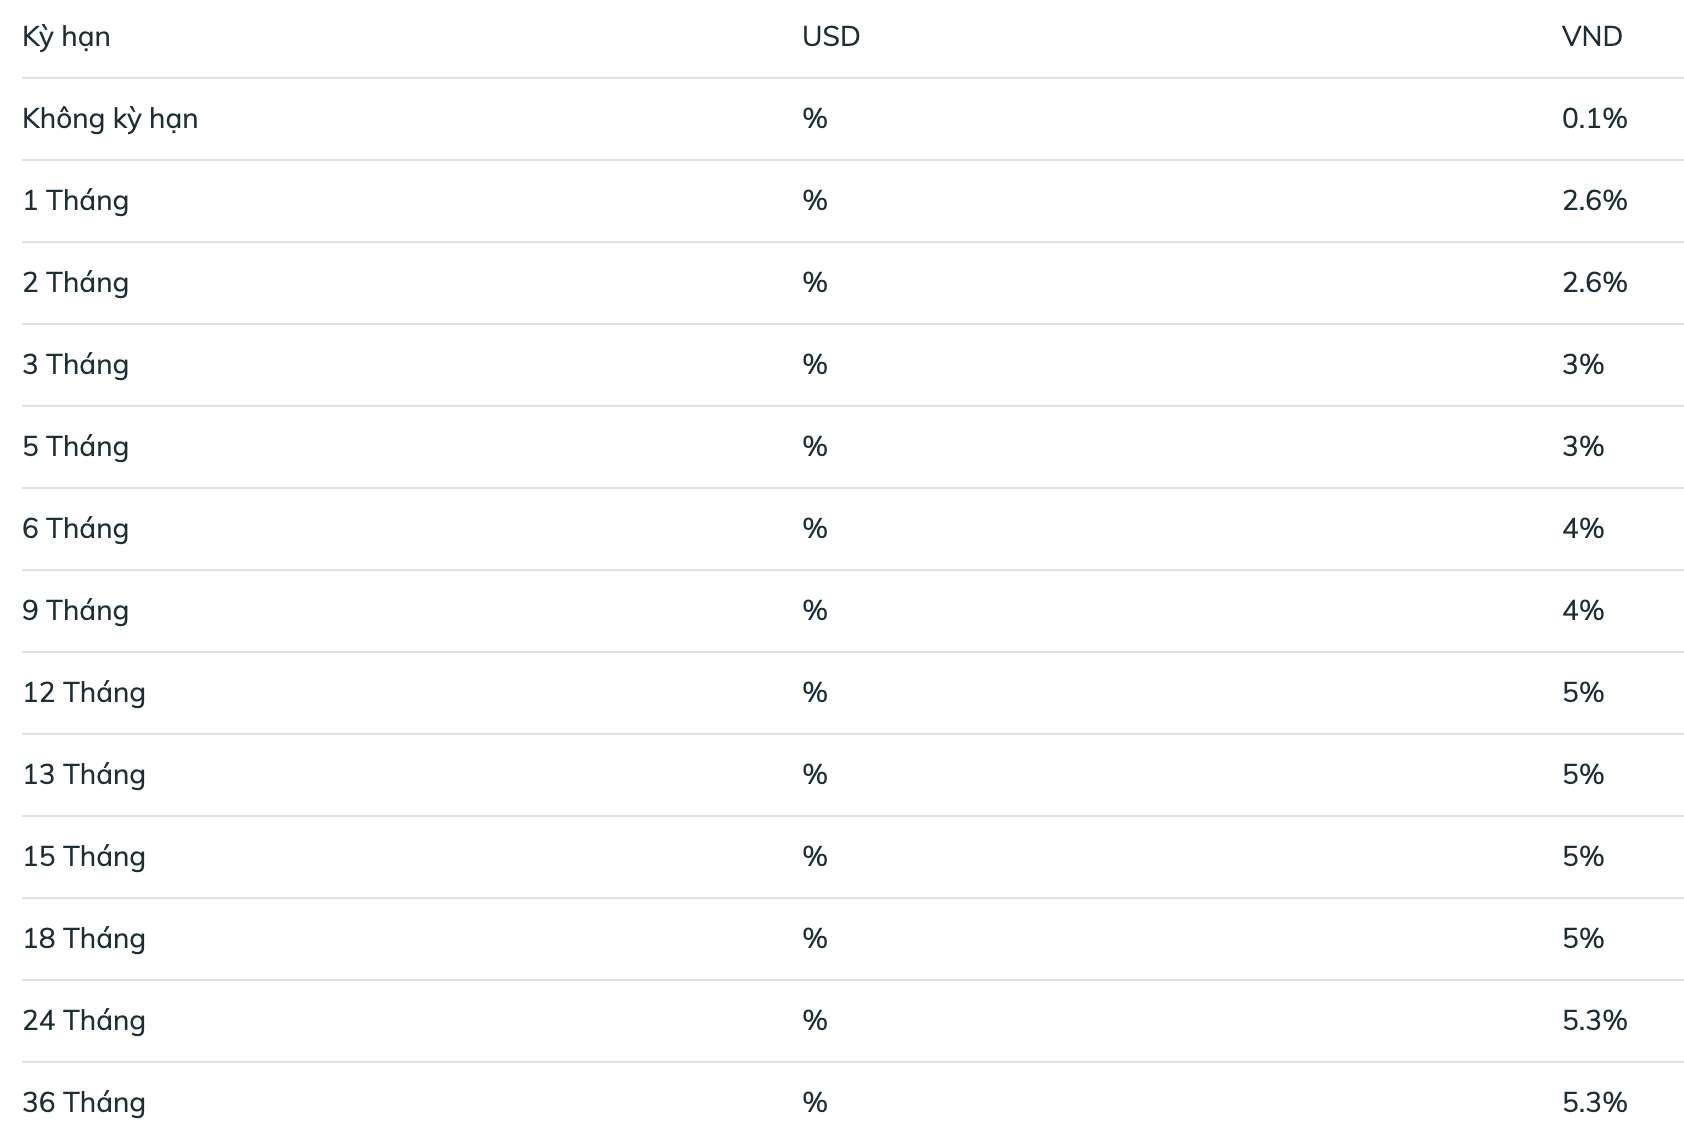Screen dimensions: 1684x1142
Task: Select the "12 Tháng" term label
Action: [x=84, y=693]
